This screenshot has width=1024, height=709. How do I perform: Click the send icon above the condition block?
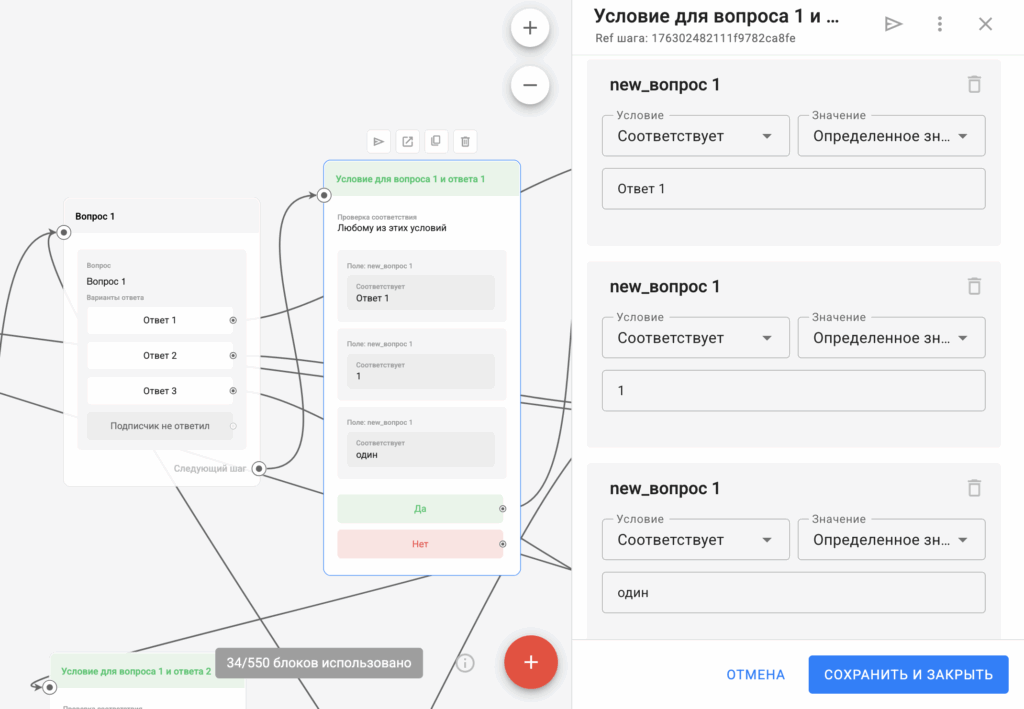pos(378,142)
